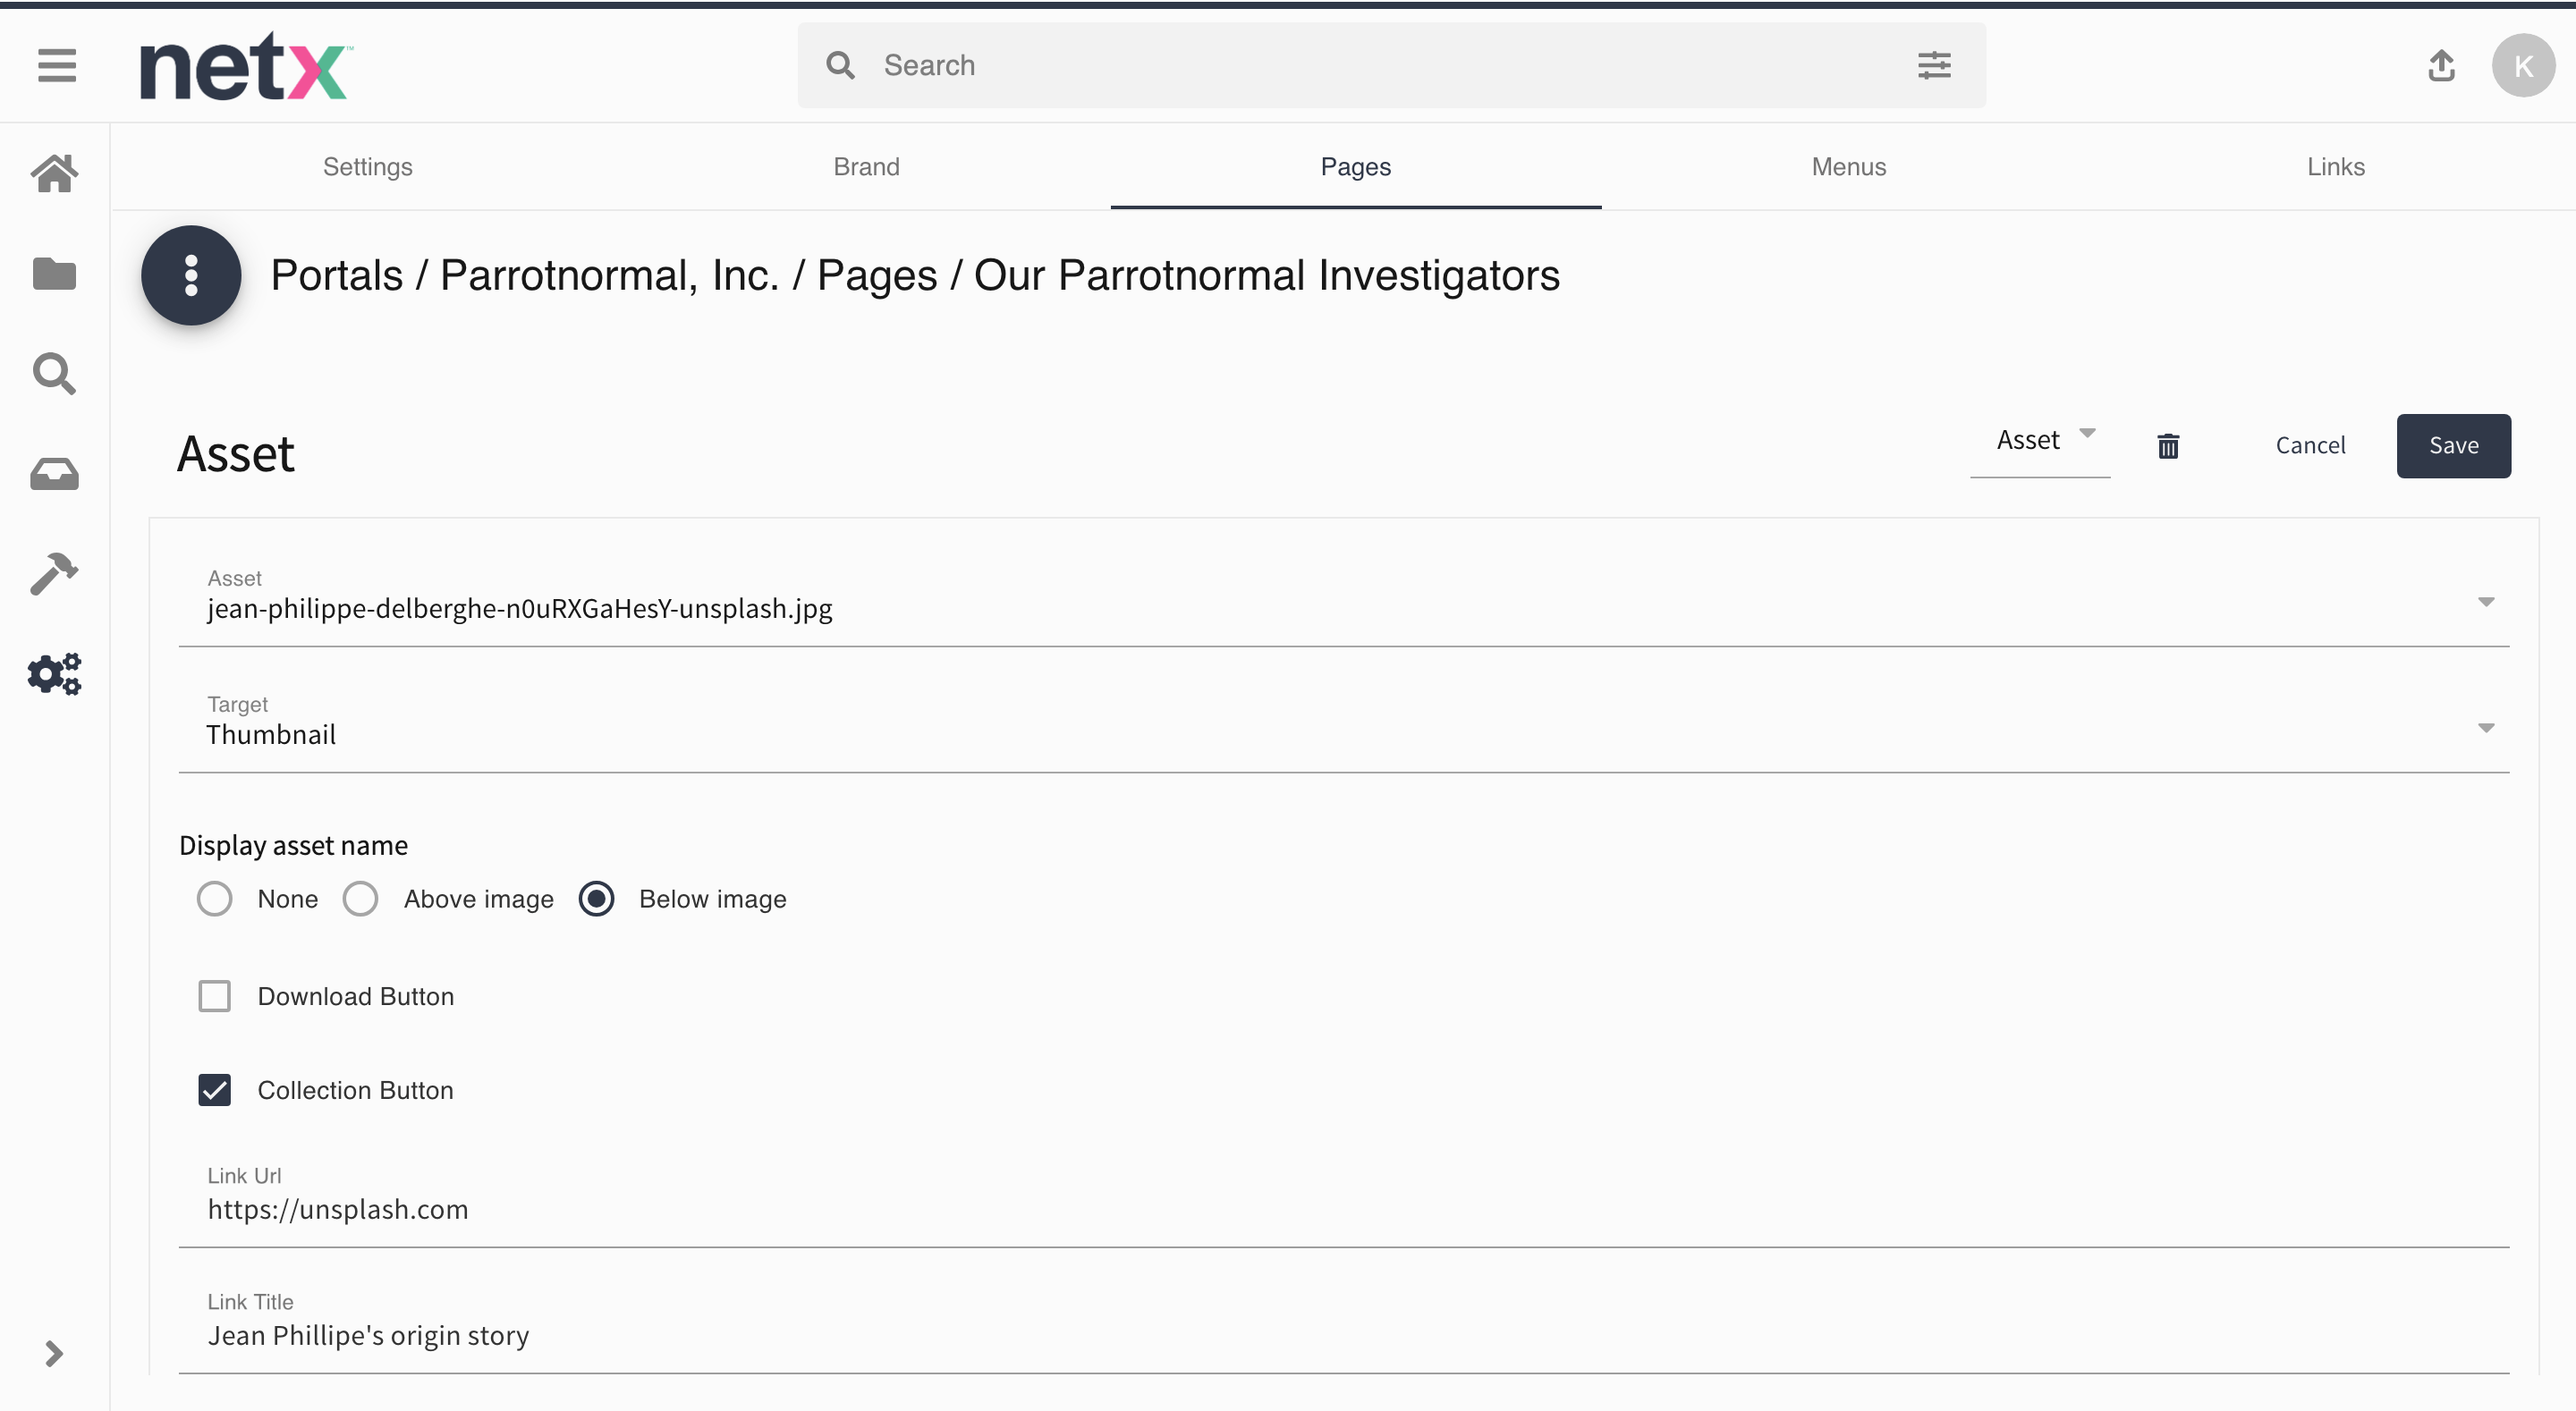Select the None radio option

point(215,899)
